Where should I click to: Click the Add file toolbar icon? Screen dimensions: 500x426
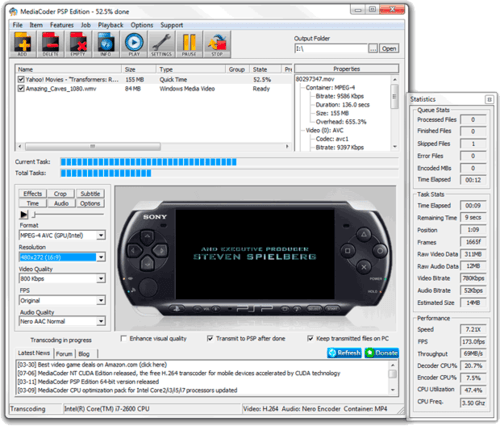point(22,44)
